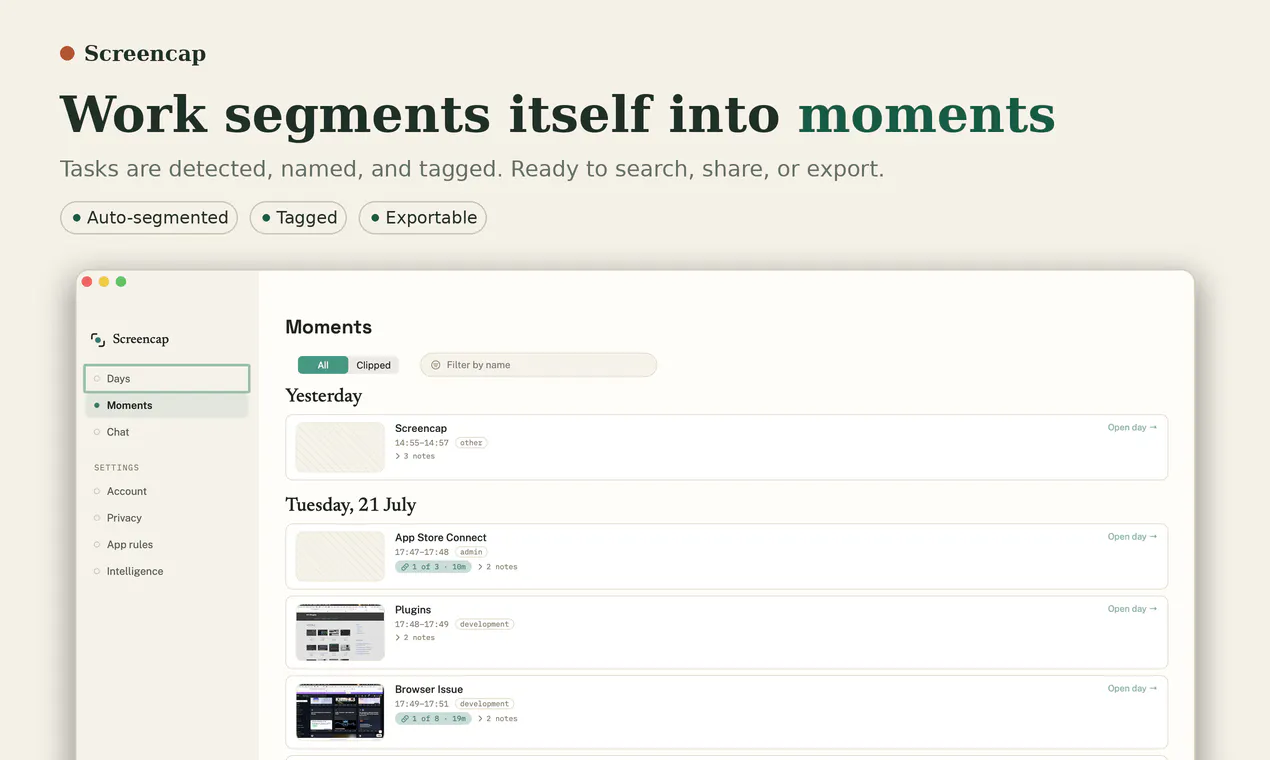
Task: Expand the 3 notes under Screencap moment
Action: coord(415,456)
